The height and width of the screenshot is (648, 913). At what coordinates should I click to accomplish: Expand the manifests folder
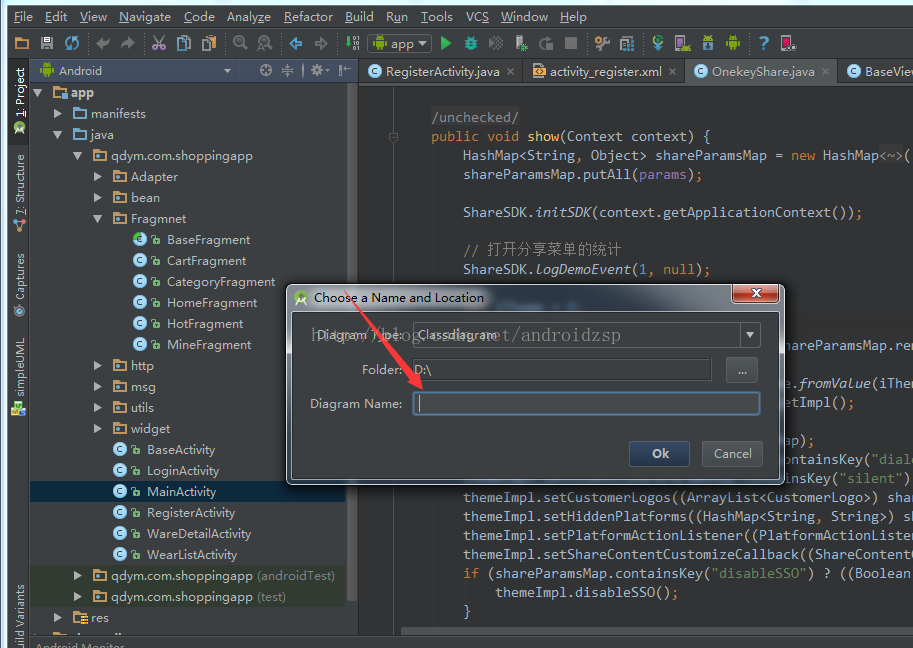(58, 114)
